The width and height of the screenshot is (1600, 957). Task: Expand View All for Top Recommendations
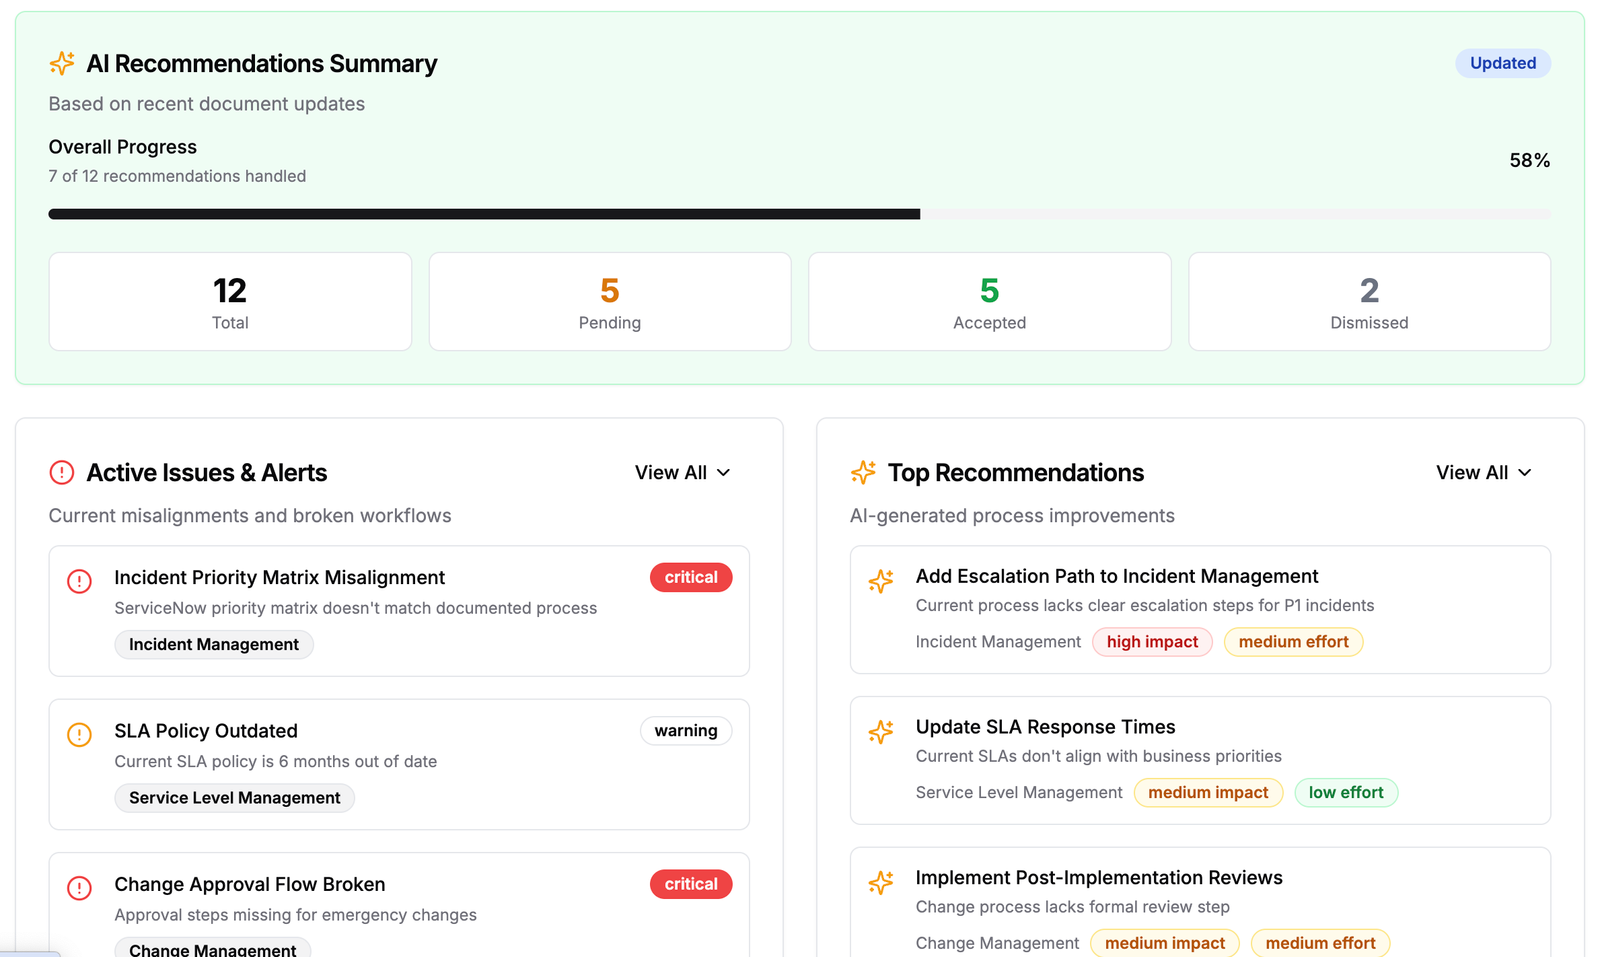pos(1484,472)
